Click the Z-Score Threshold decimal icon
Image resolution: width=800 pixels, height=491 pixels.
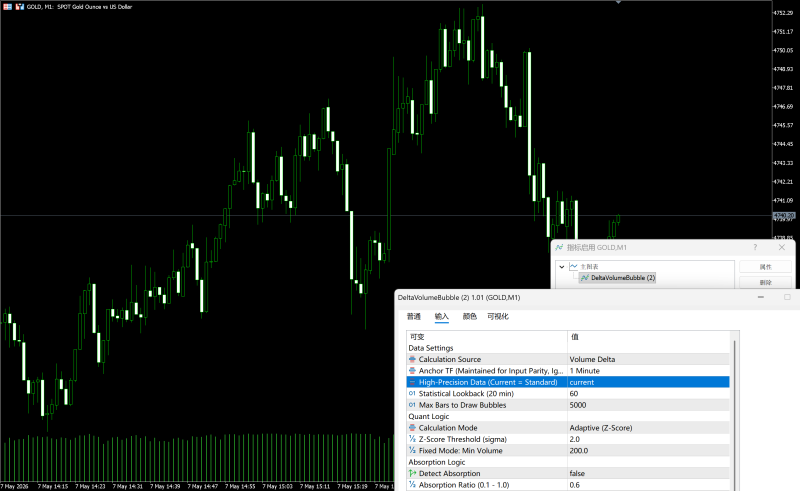click(412, 439)
